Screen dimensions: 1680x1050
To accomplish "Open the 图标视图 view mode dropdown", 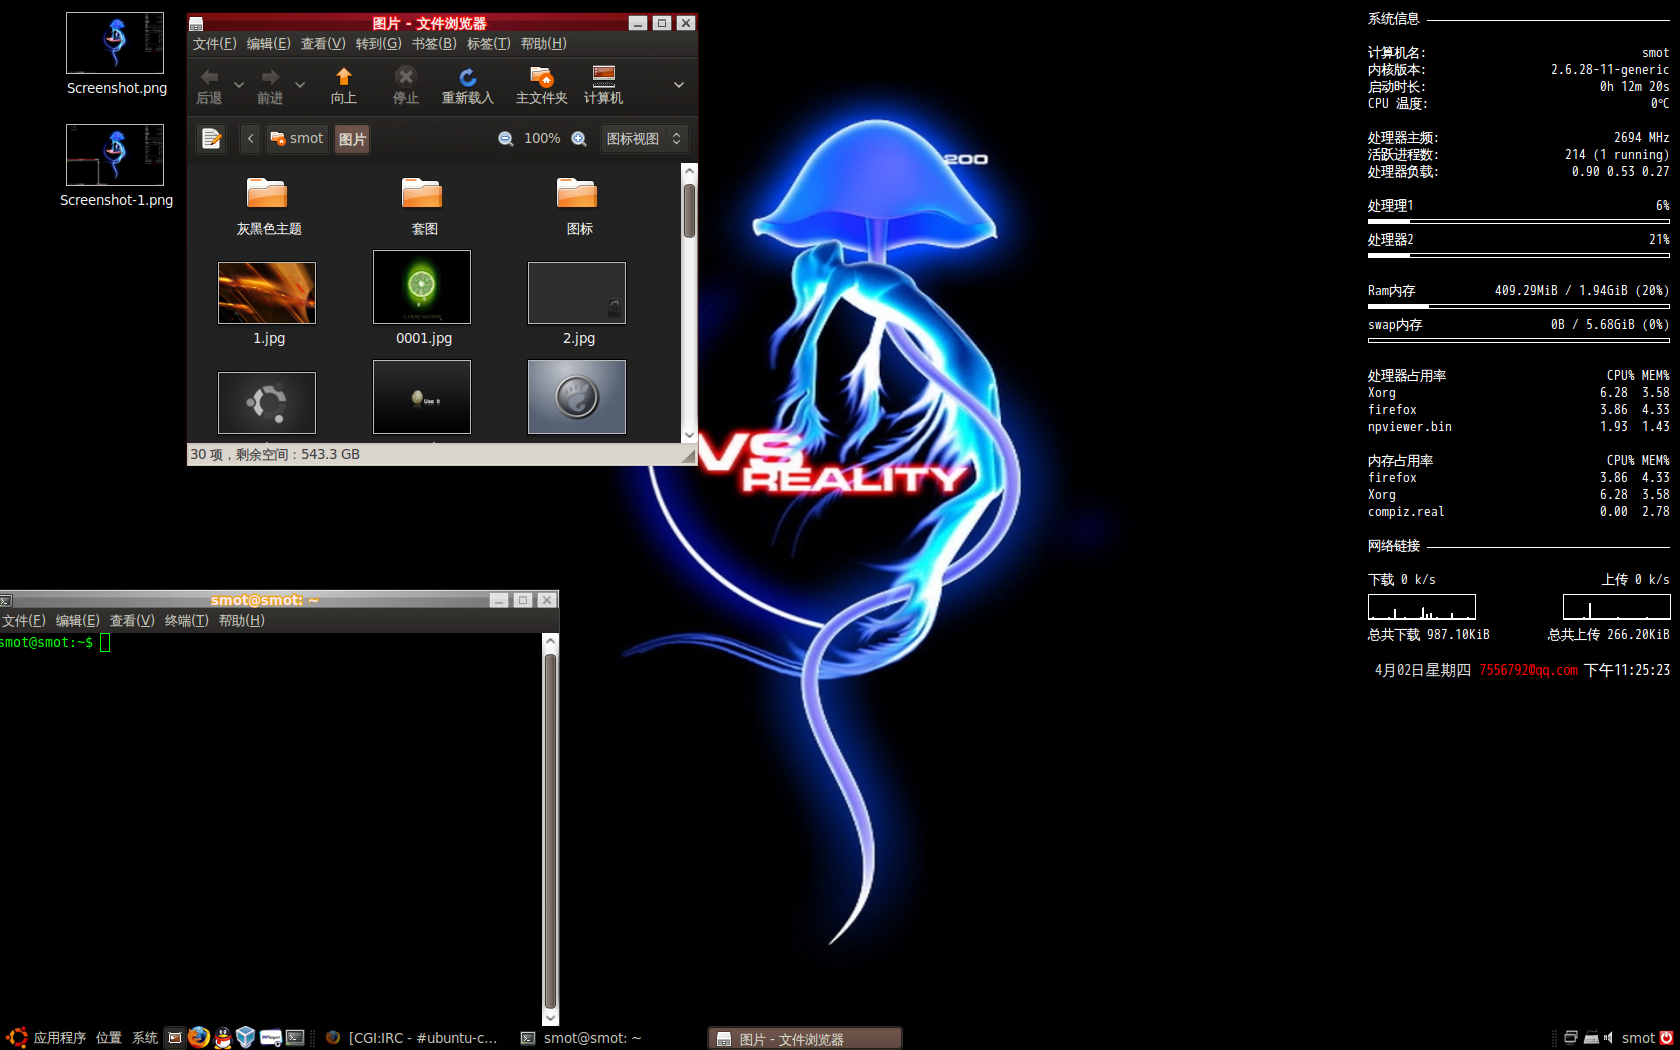I will (644, 139).
